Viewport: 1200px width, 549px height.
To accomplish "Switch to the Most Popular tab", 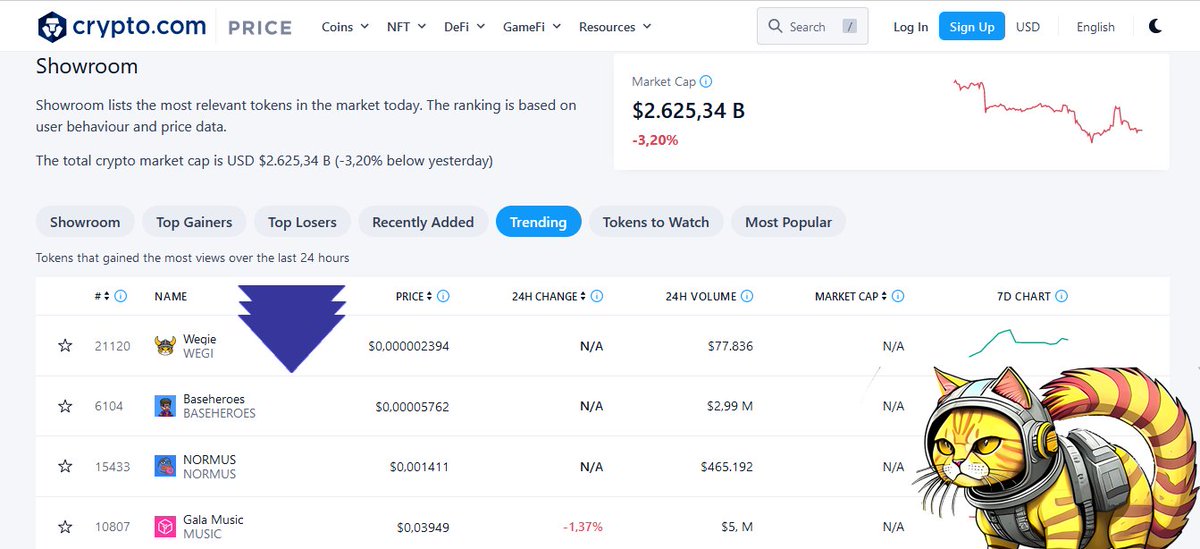I will pos(788,222).
